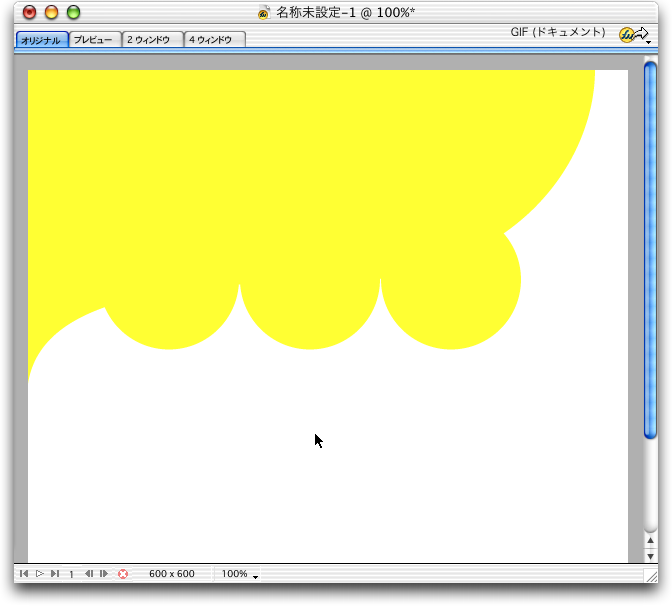Click the vertical scrollbar thumb
672x606 pixels.
[x=650, y=250]
